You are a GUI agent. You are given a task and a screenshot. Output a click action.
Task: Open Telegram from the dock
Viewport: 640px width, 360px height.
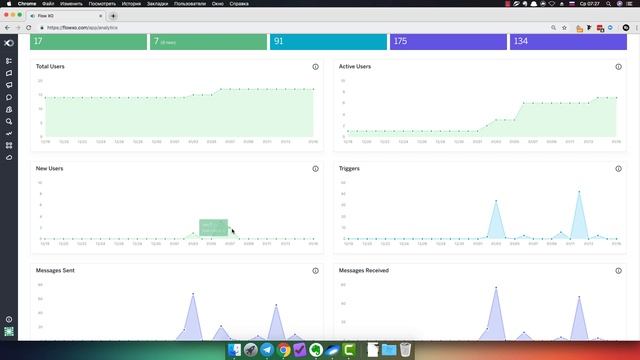(267, 350)
